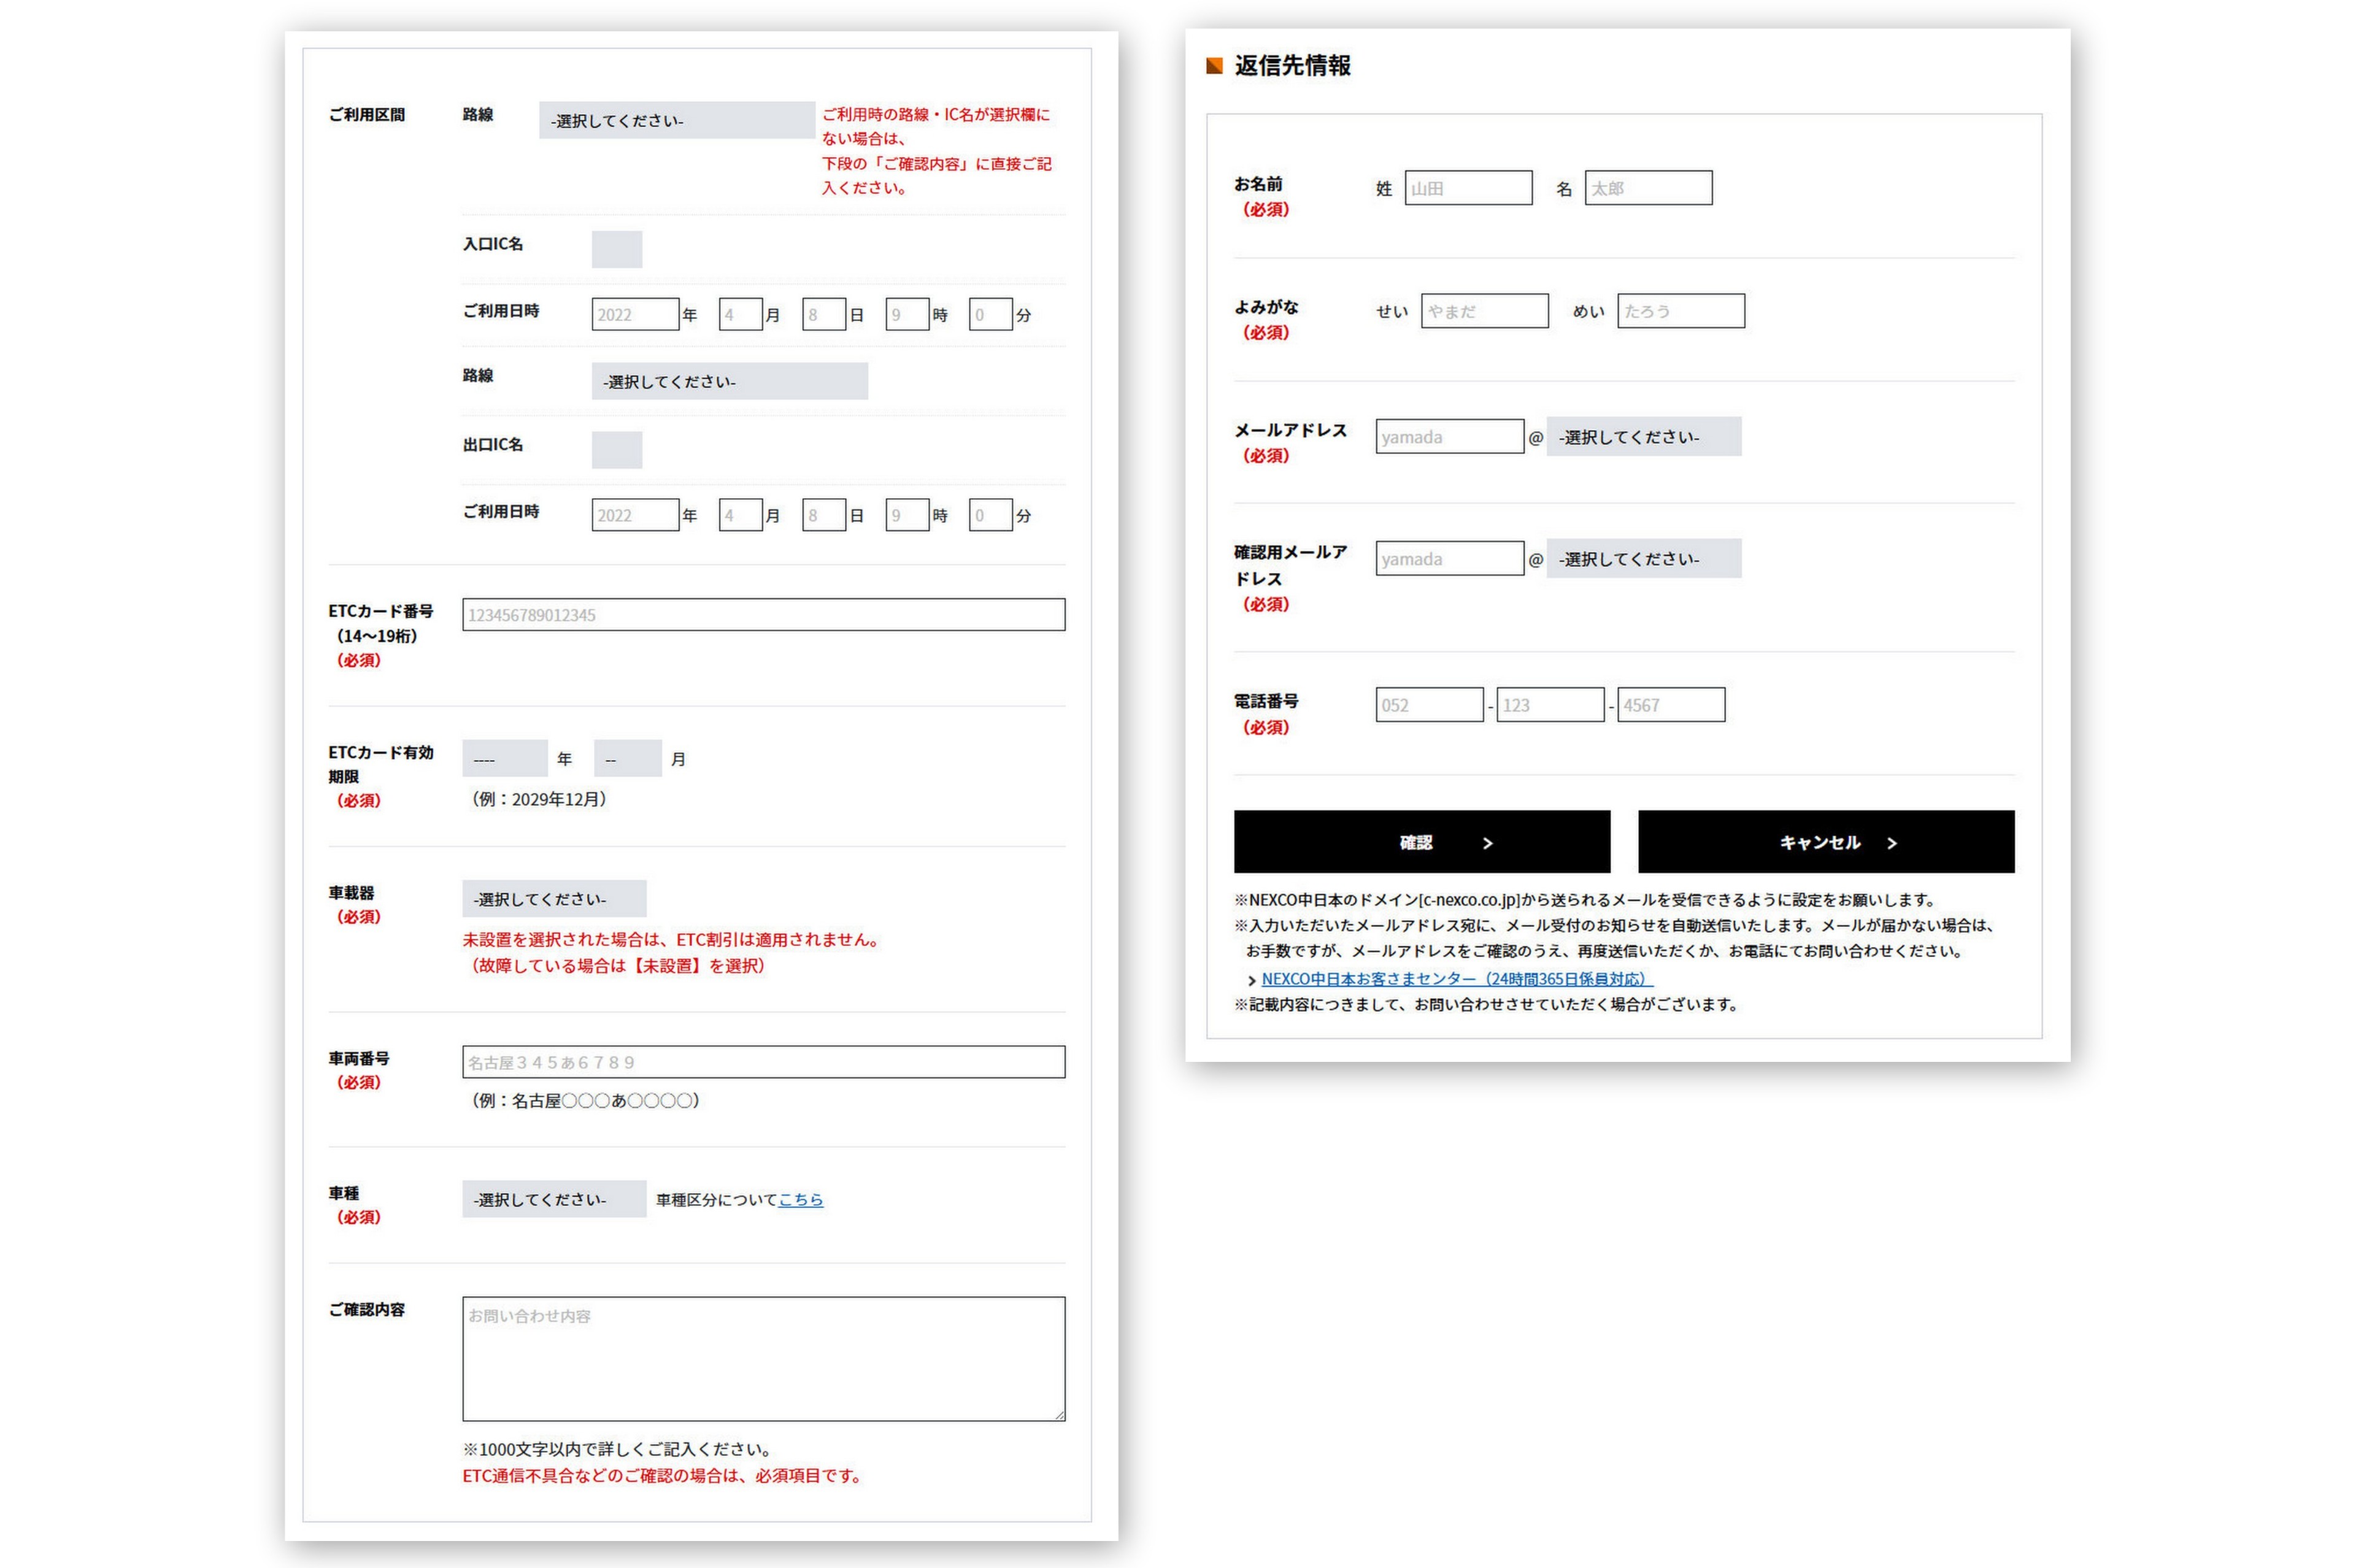Click the 姓 surname input field
Screen dimensions: 2353x1568
pos(1467,188)
